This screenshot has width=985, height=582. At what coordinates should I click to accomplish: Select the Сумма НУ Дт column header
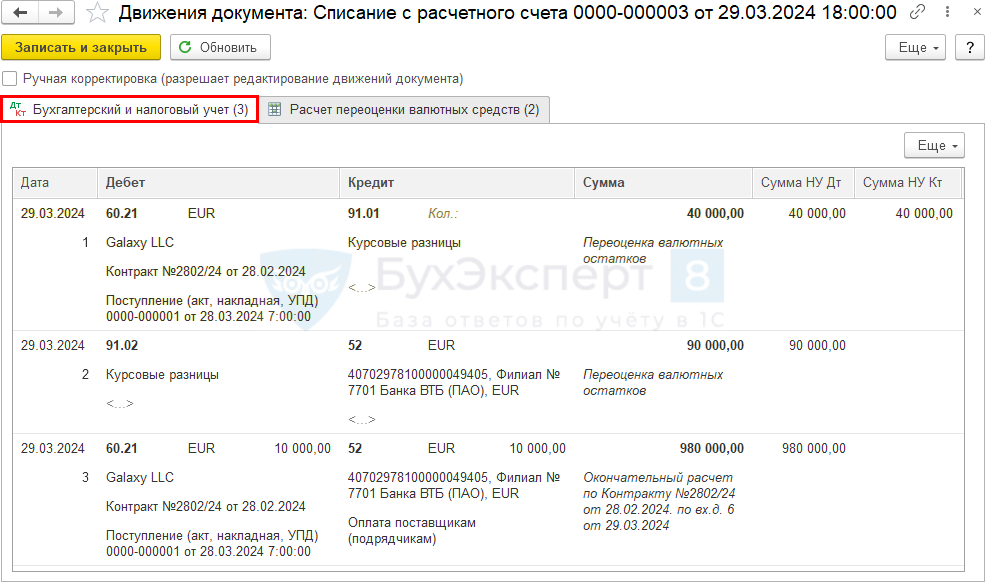[801, 183]
